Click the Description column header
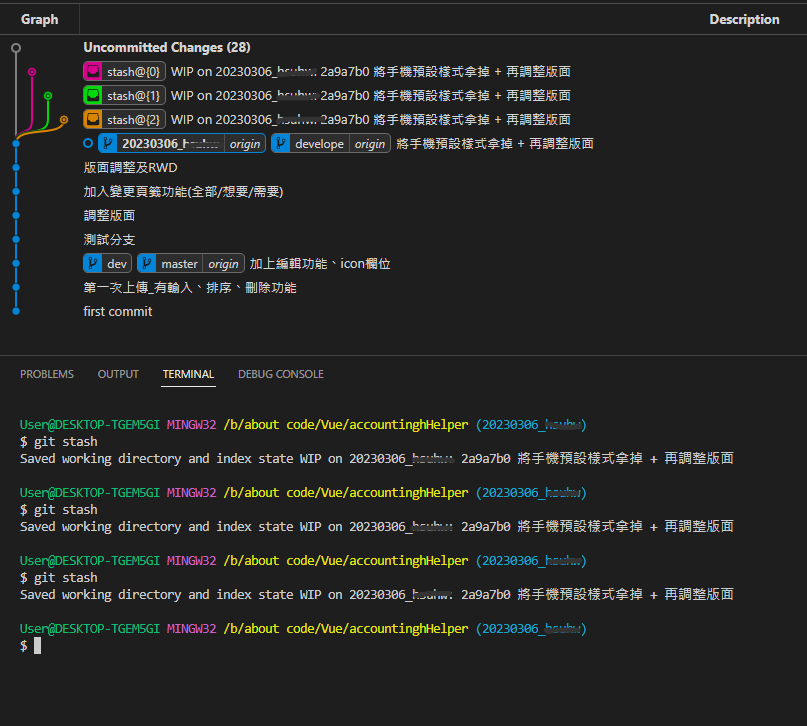Image resolution: width=807 pixels, height=726 pixels. click(x=744, y=20)
